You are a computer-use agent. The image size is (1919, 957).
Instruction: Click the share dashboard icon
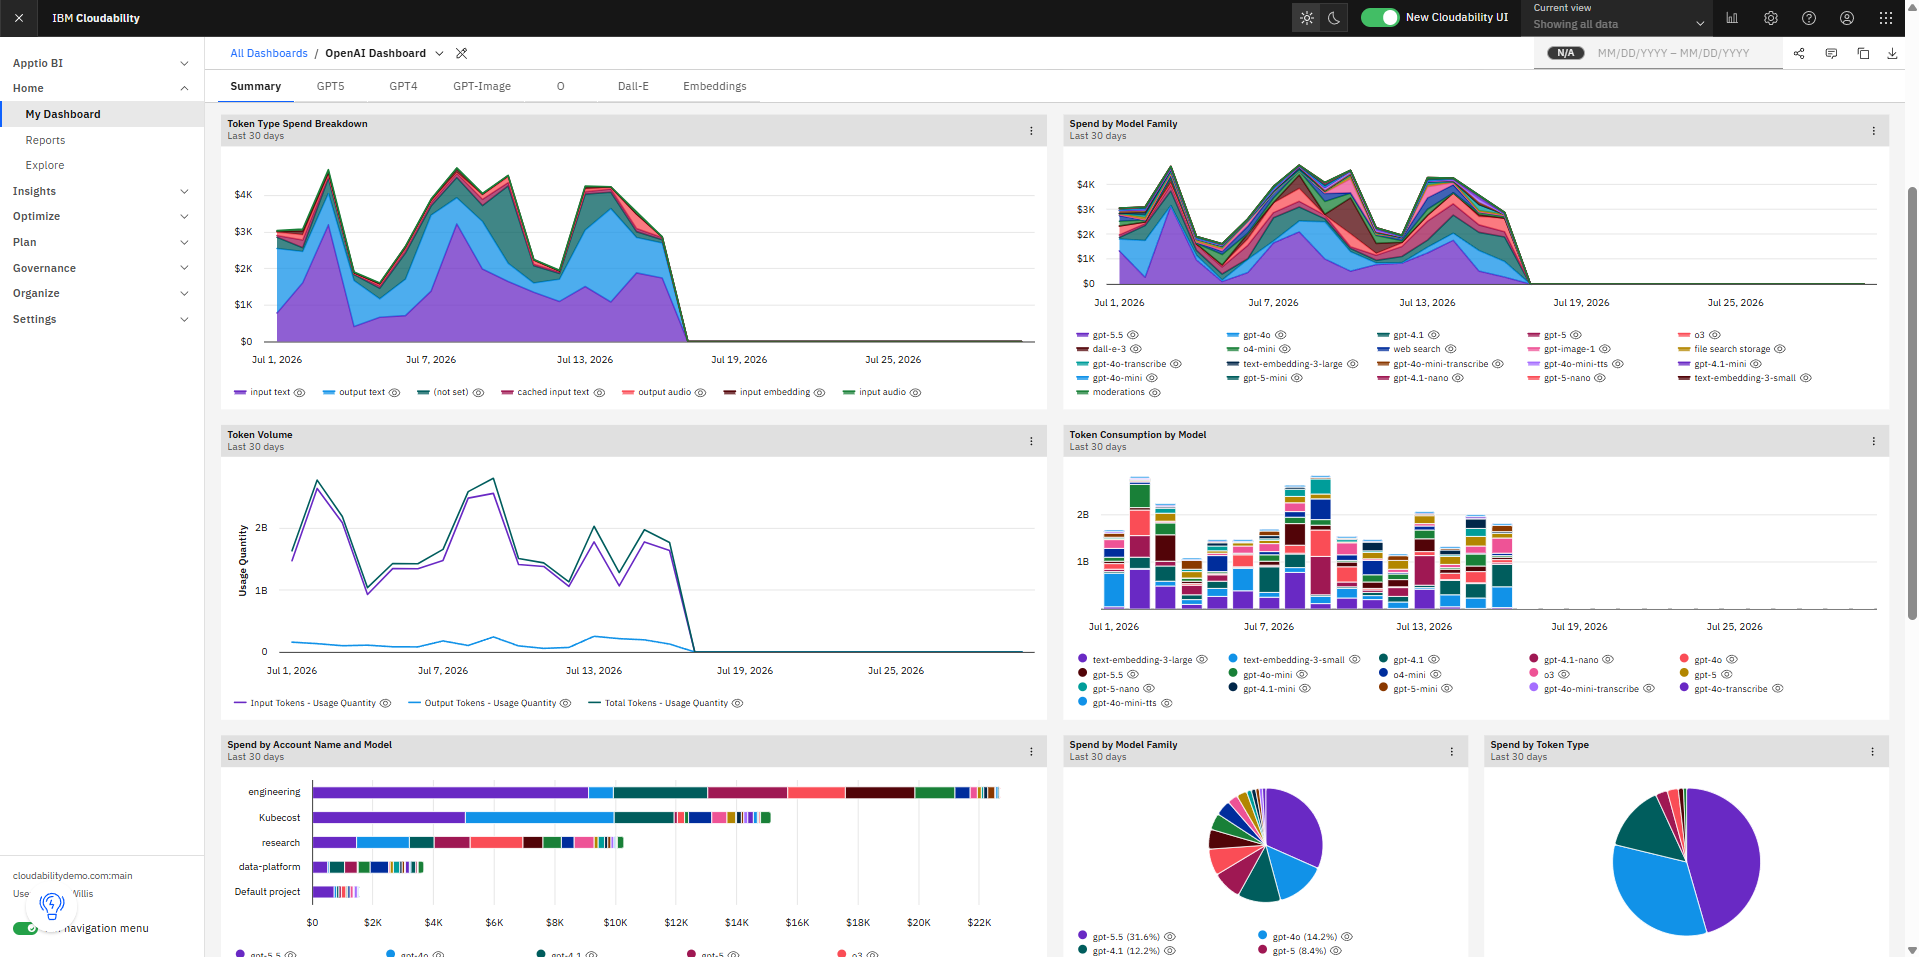point(1799,54)
